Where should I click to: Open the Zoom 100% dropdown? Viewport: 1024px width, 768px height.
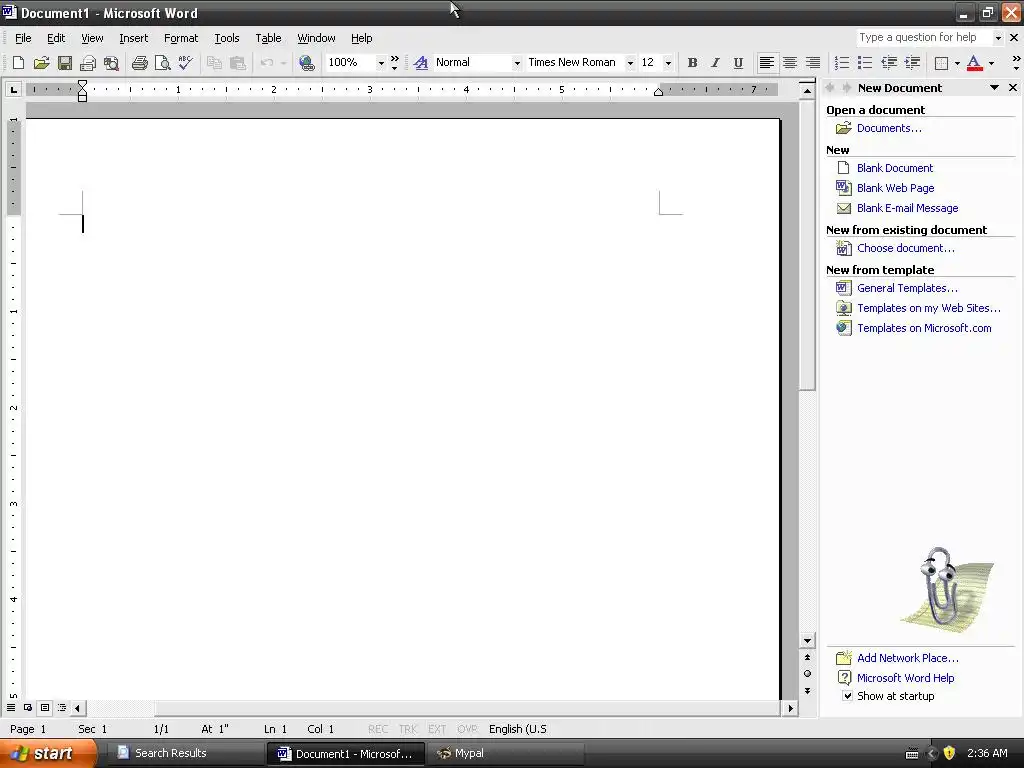click(381, 63)
